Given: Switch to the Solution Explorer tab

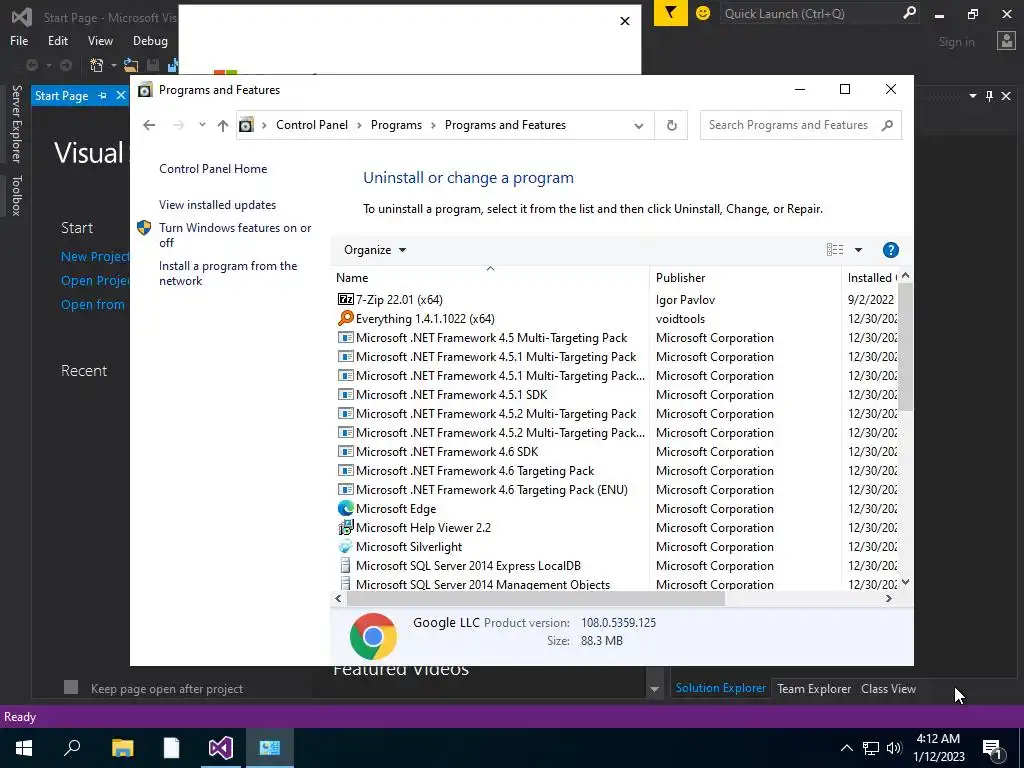Looking at the screenshot, I should point(720,688).
